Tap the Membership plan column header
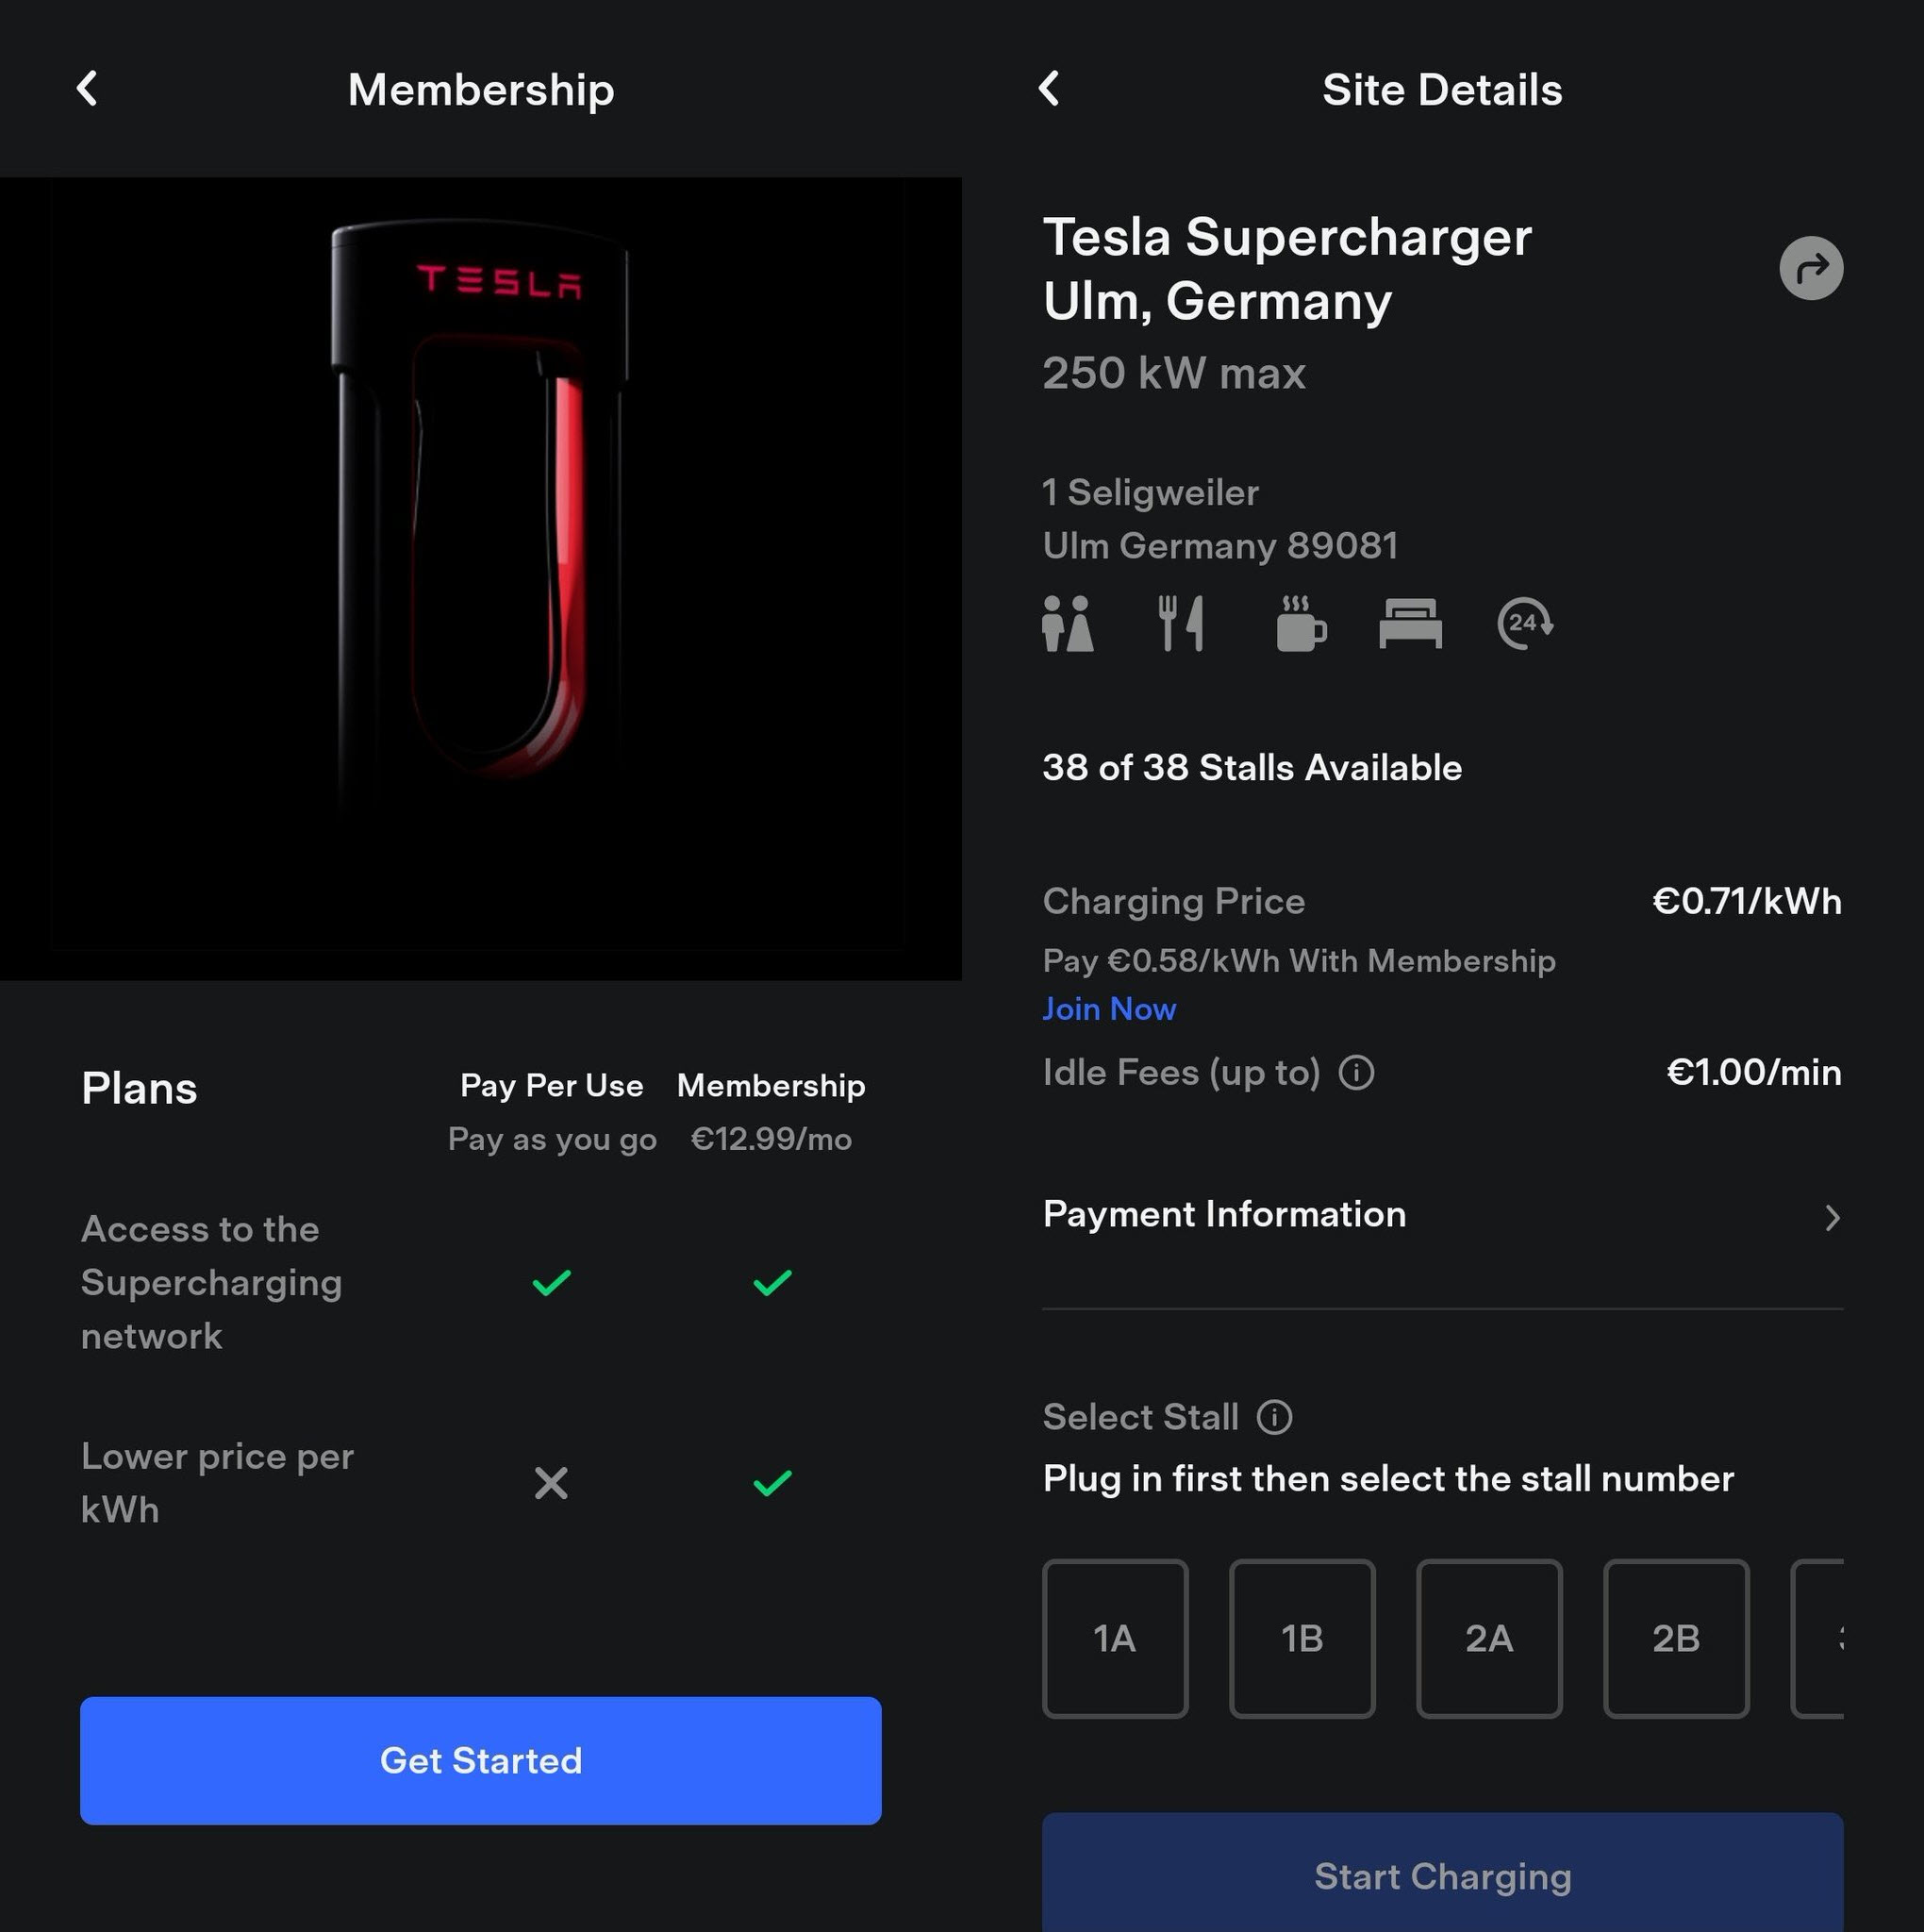 [771, 1086]
